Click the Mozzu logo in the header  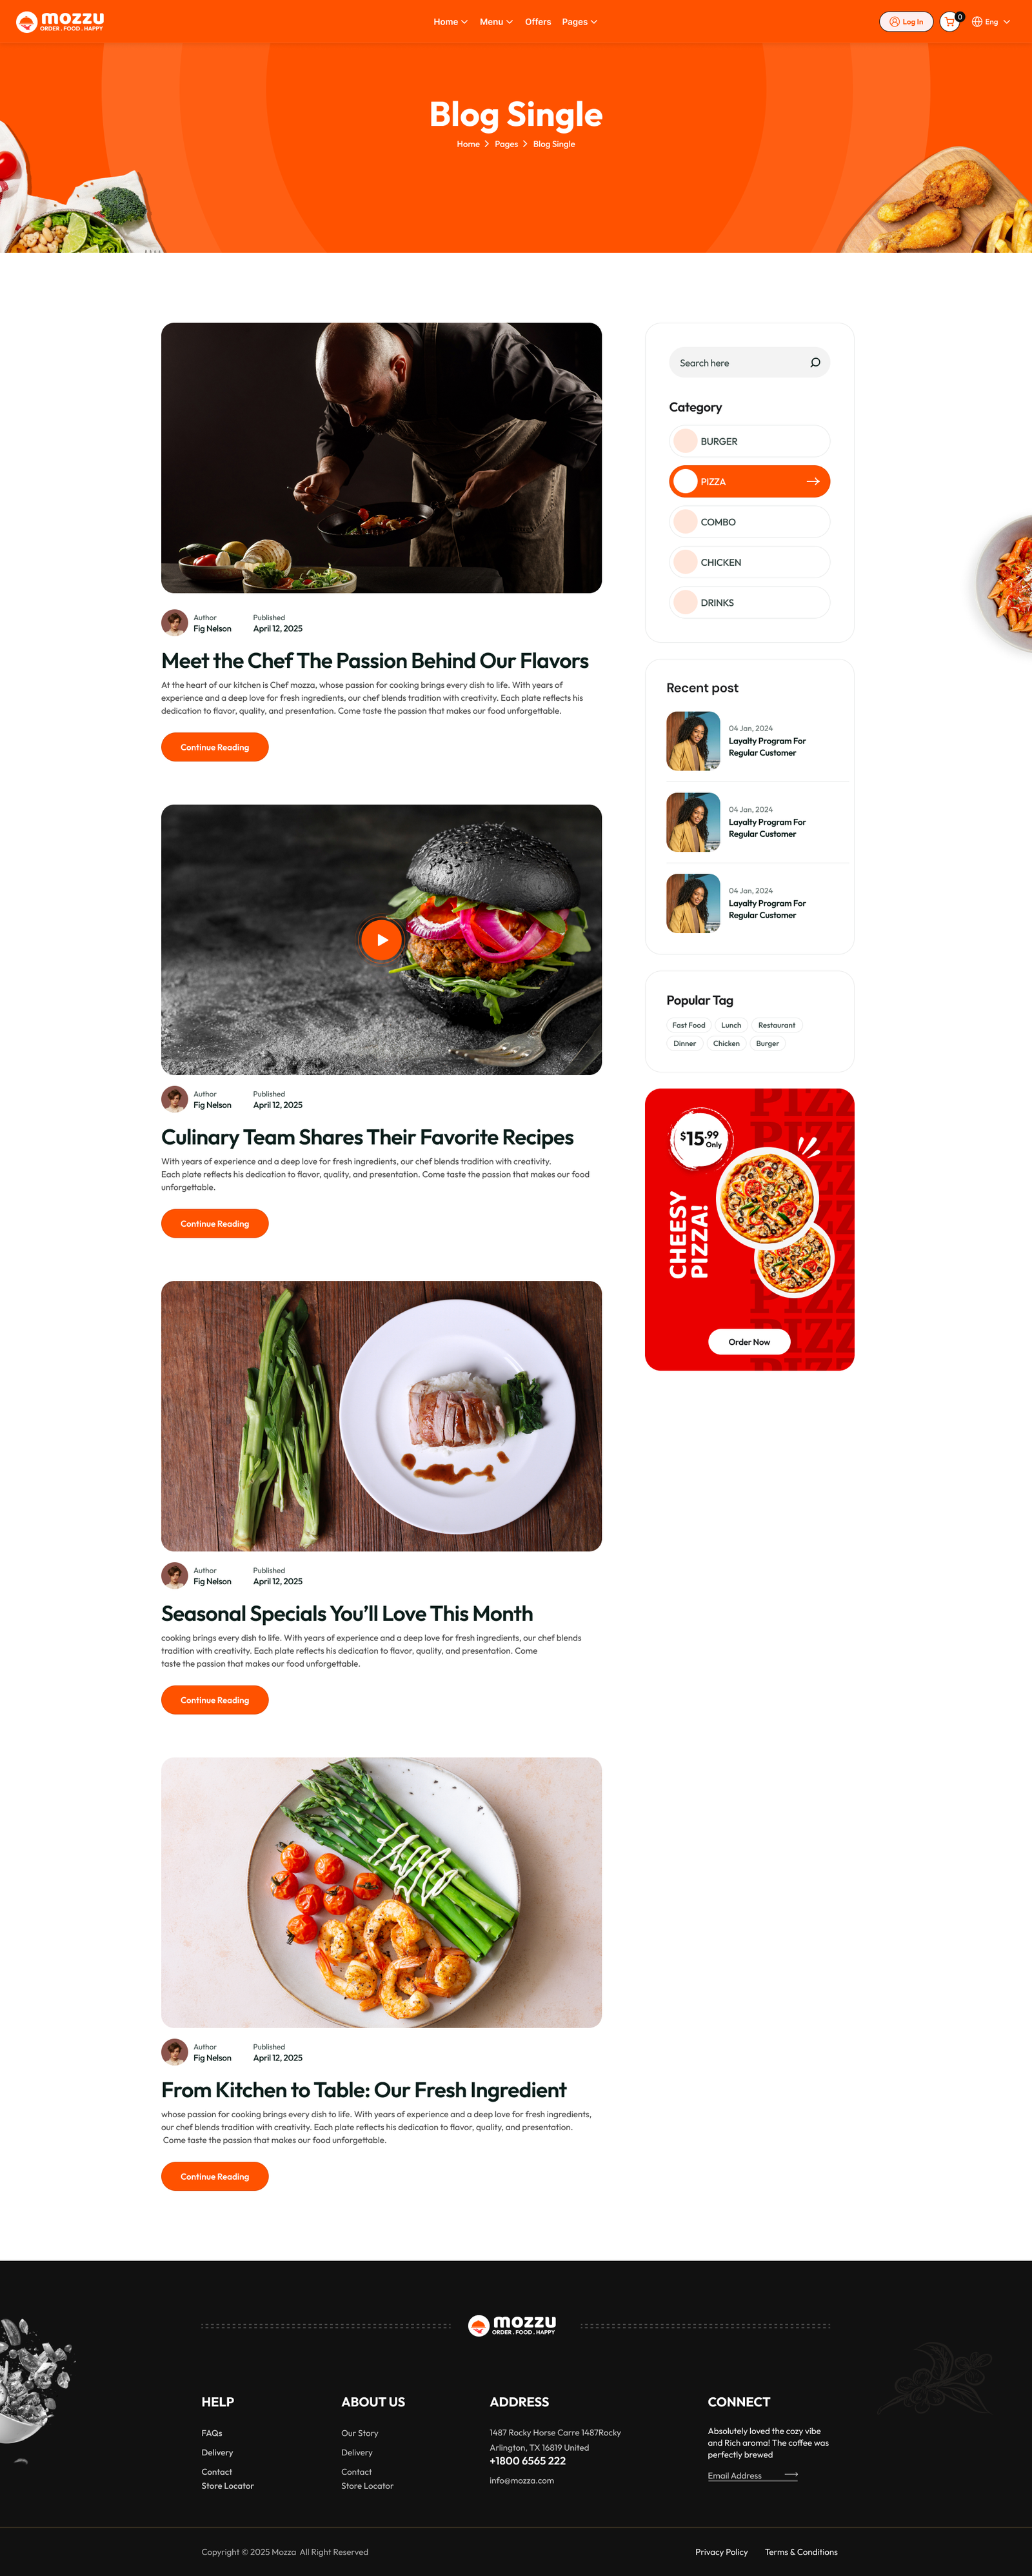coord(60,21)
